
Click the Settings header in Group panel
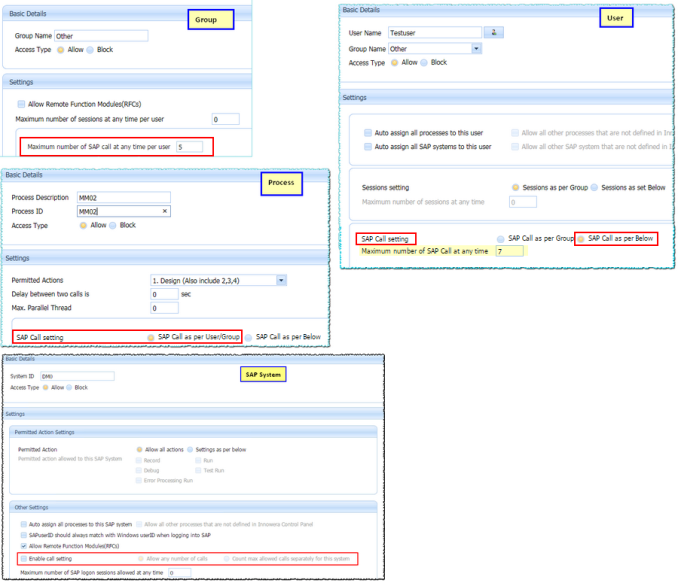coord(127,82)
